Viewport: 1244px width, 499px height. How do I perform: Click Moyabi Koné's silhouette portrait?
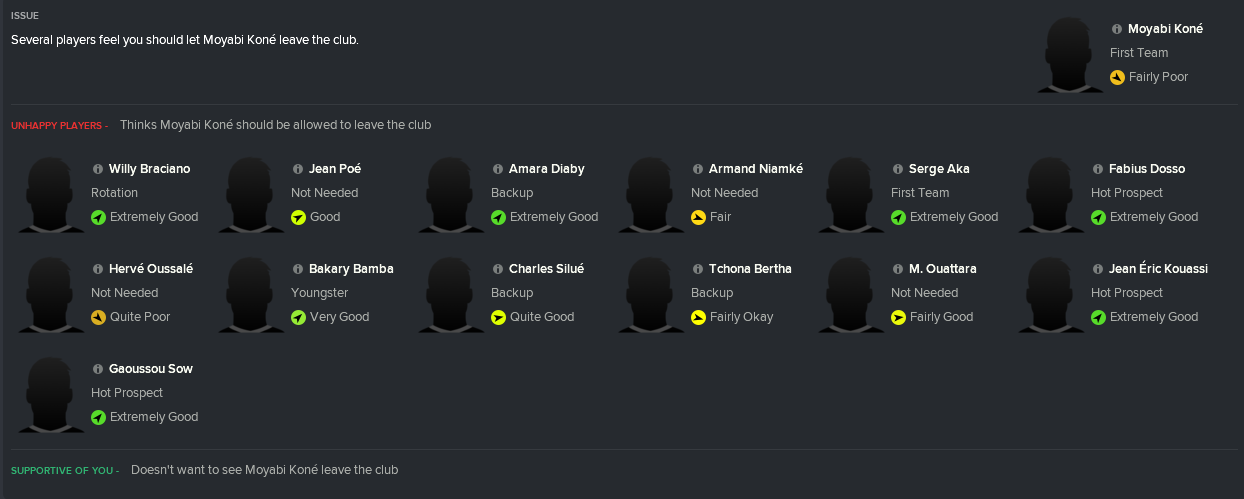point(1070,55)
